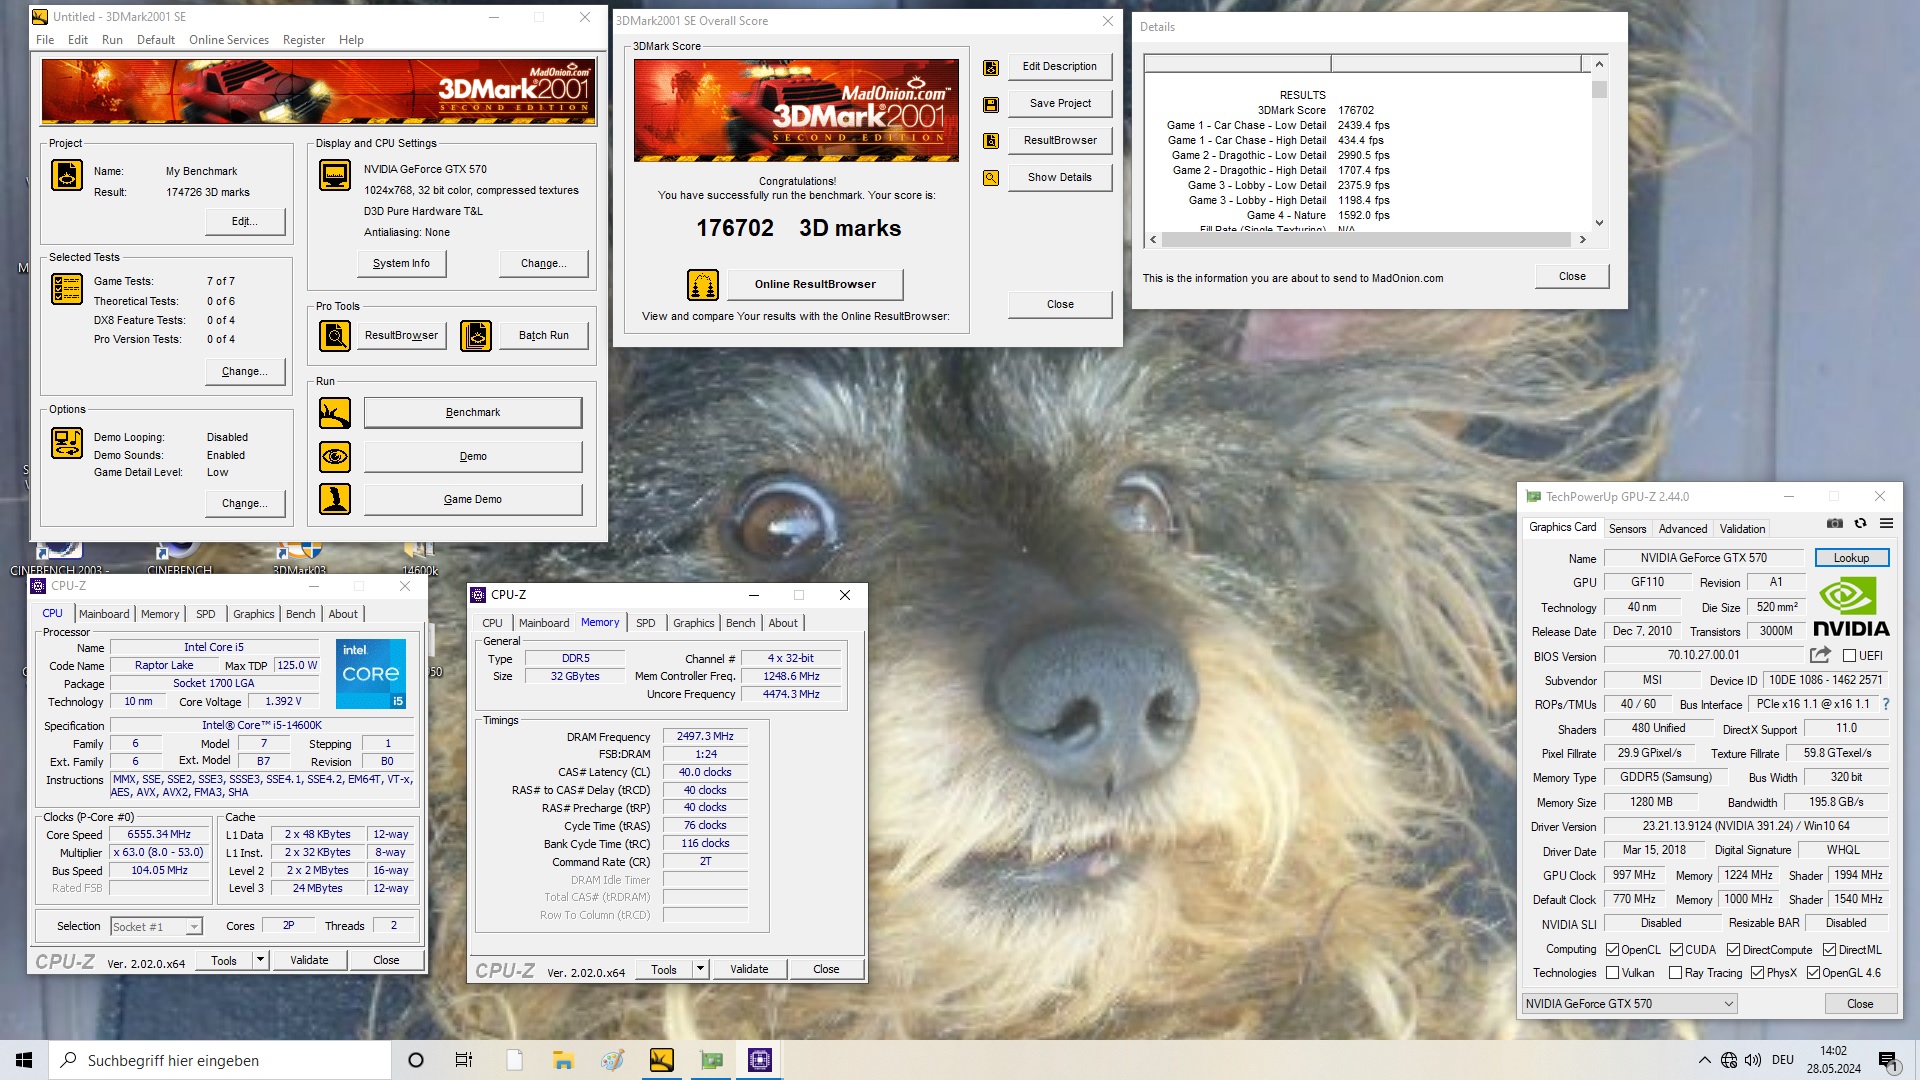The width and height of the screenshot is (1920, 1080).
Task: Click the Selected Tests checklist icon
Action: pyautogui.click(x=67, y=289)
